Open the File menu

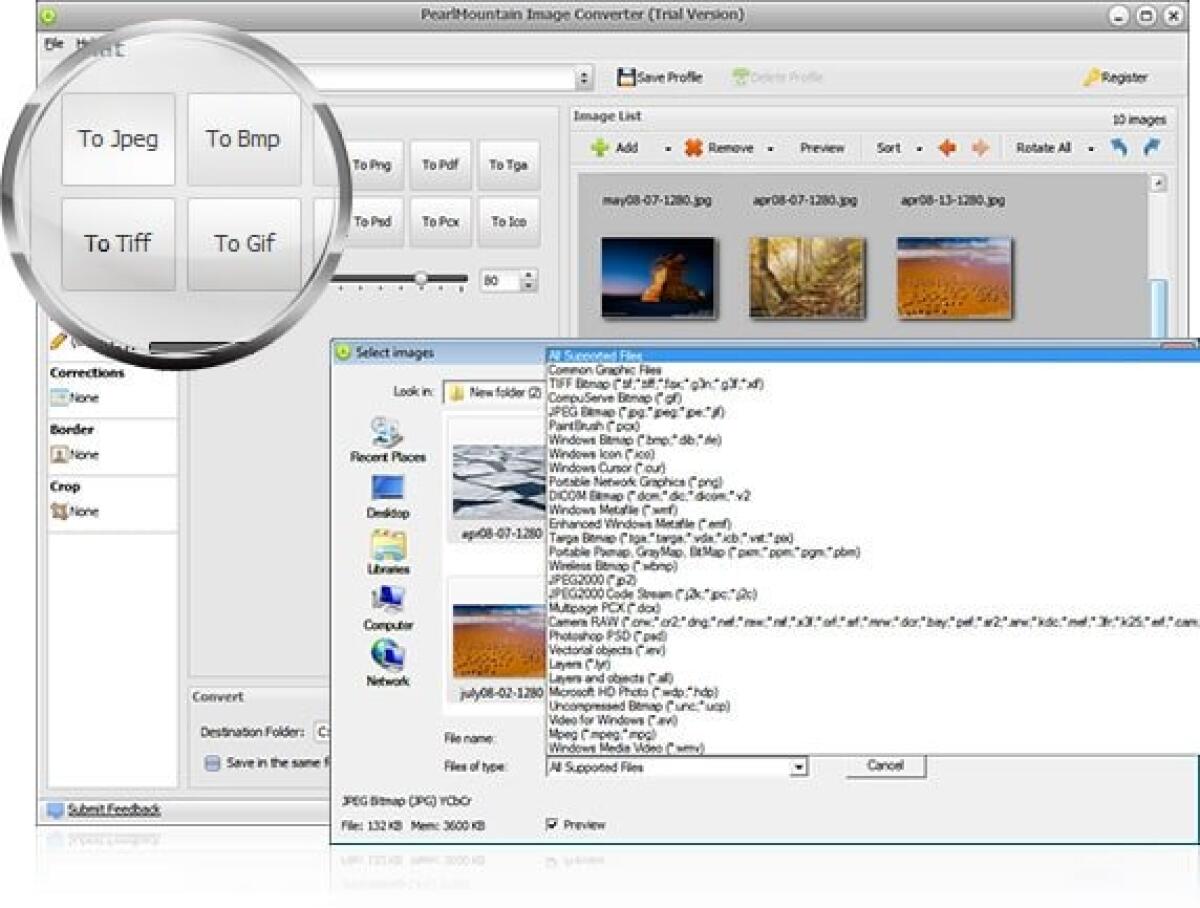[x=55, y=45]
